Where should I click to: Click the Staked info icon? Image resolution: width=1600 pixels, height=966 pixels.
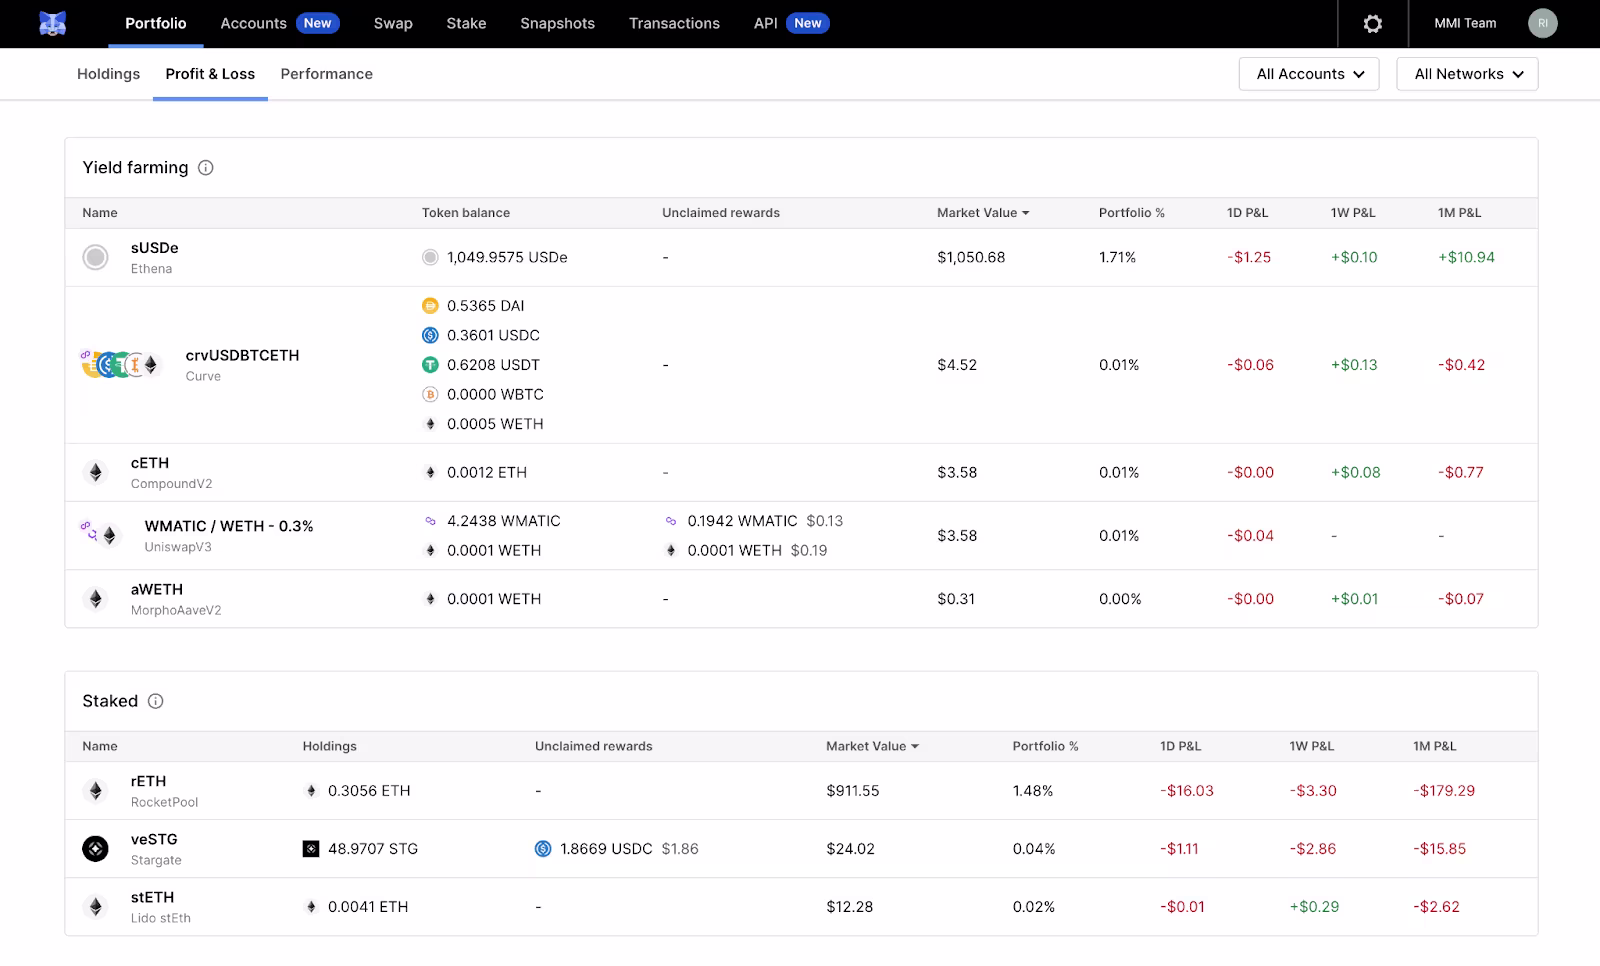tap(156, 701)
